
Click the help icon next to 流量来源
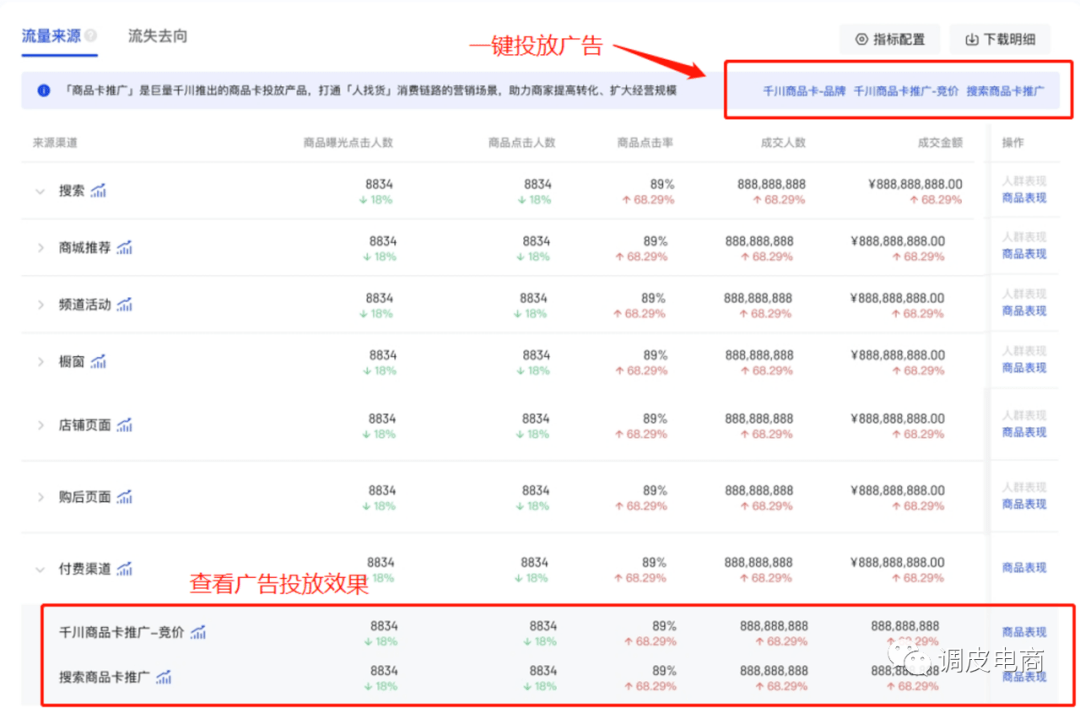coord(91,36)
